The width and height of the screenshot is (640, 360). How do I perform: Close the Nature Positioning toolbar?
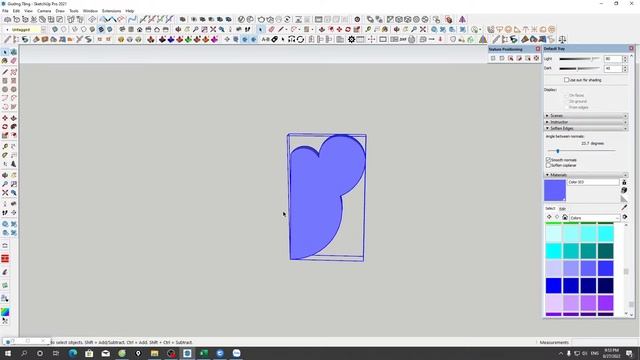click(x=538, y=49)
